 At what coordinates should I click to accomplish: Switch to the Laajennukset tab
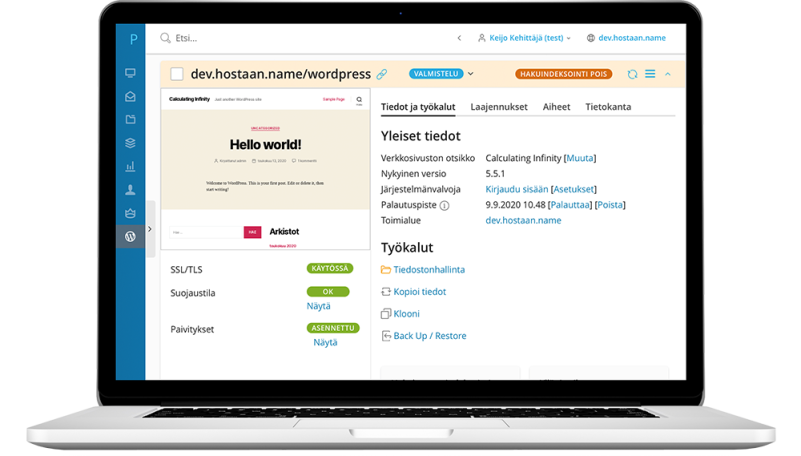[x=499, y=107]
